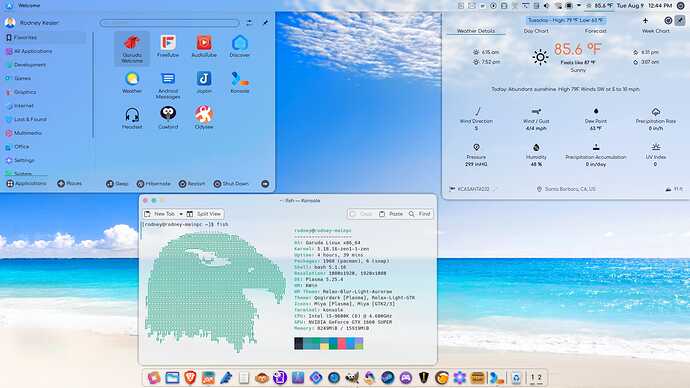Click Find in Konsole toolbar
The image size is (690, 388).
tap(420, 214)
